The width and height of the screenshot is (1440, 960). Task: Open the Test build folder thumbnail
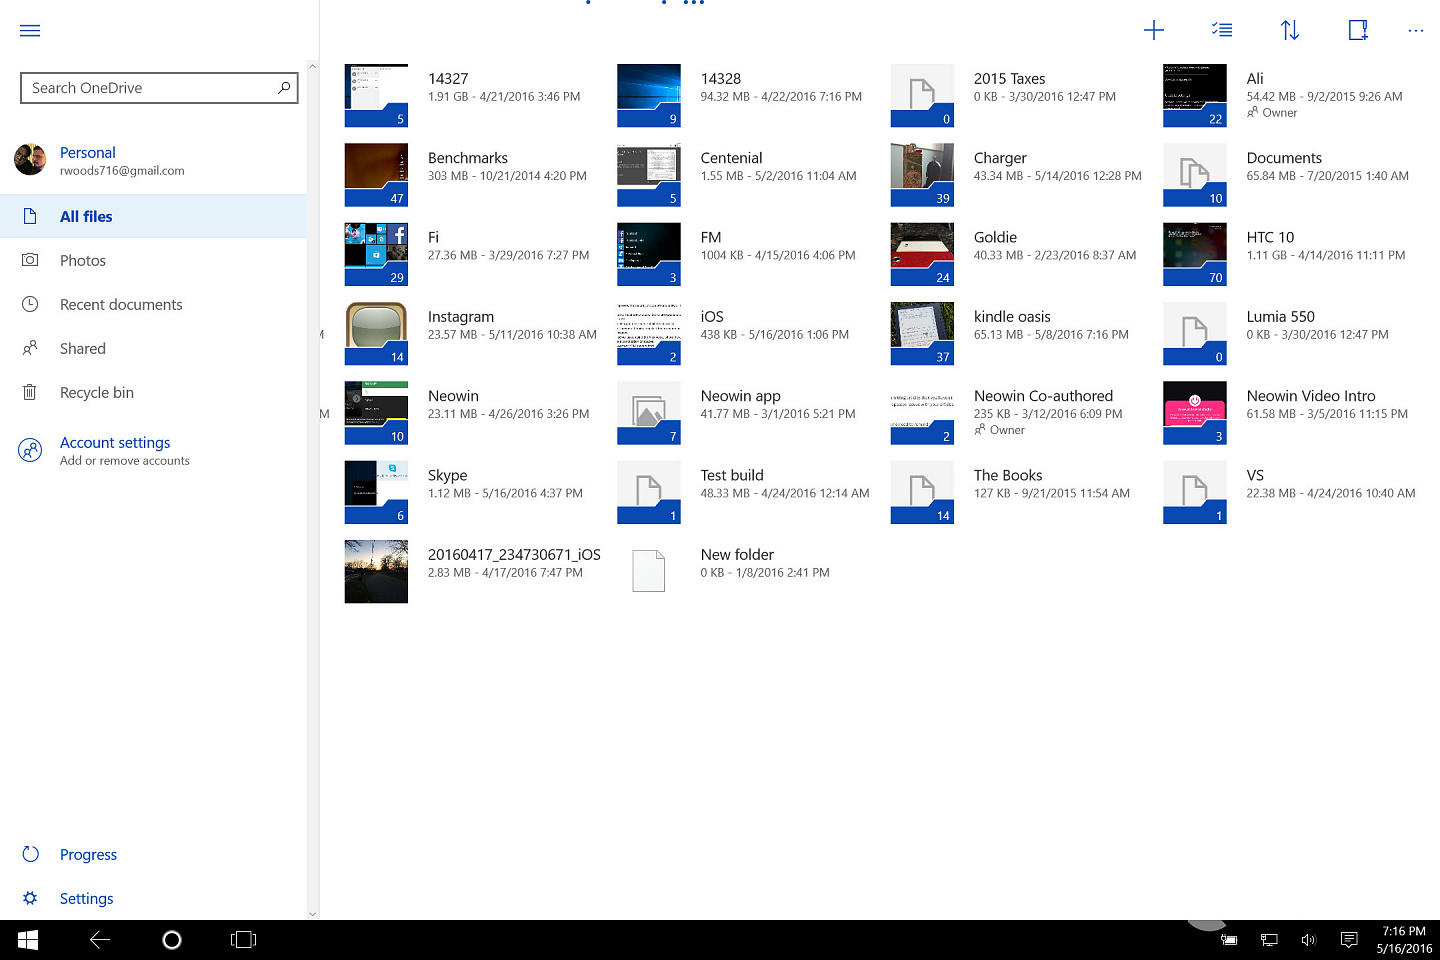coord(649,492)
